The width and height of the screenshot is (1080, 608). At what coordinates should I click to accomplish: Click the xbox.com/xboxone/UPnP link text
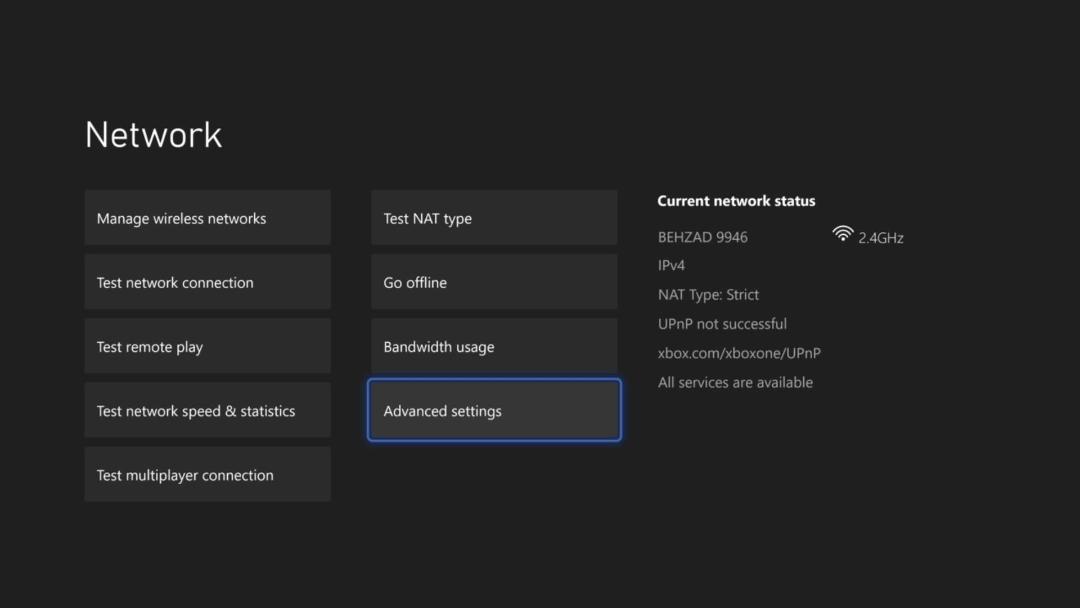tap(739, 353)
